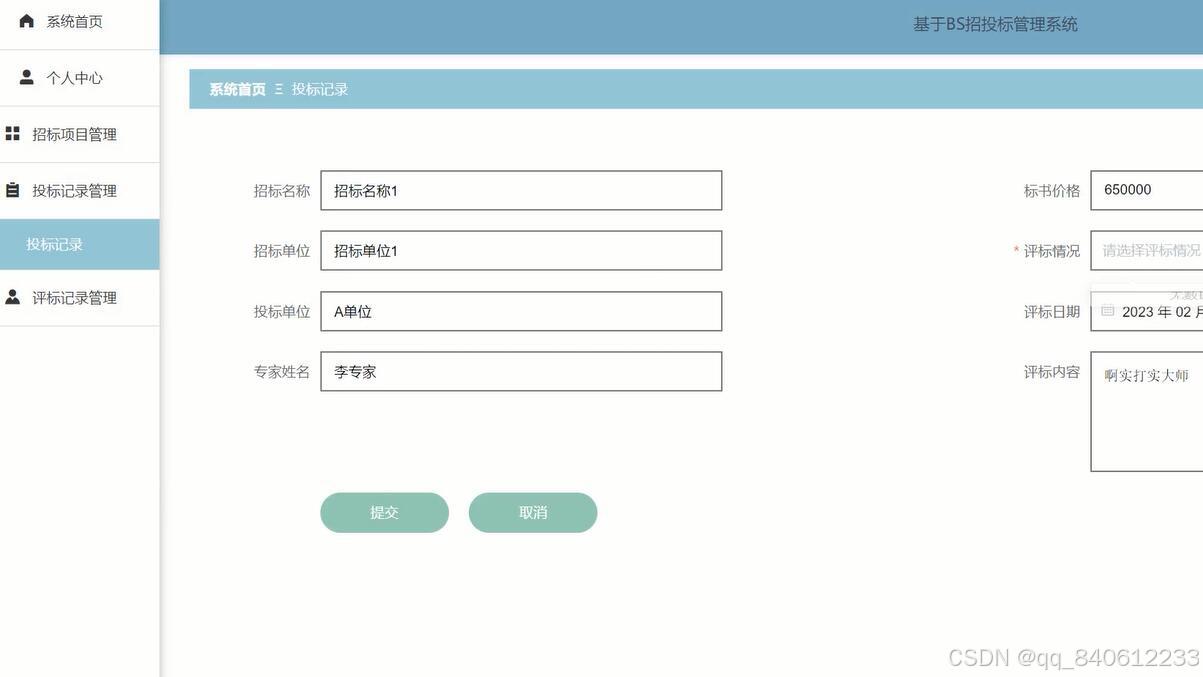Expand 招标项目管理 menu
Image resolution: width=1203 pixels, height=677 pixels.
[79, 134]
